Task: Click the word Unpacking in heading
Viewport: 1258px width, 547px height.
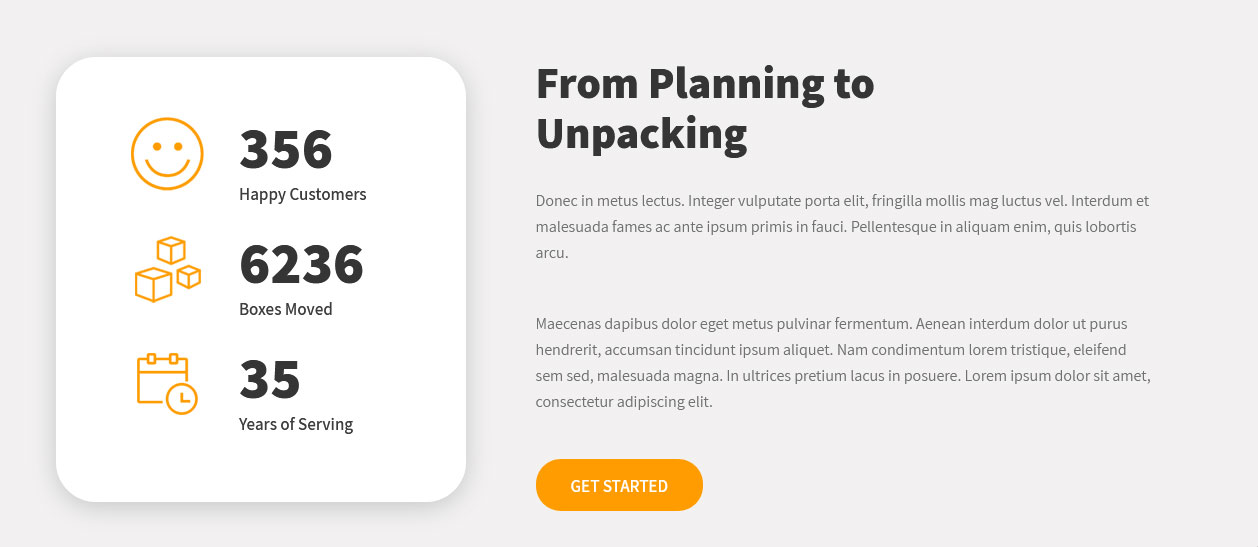Action: point(642,134)
